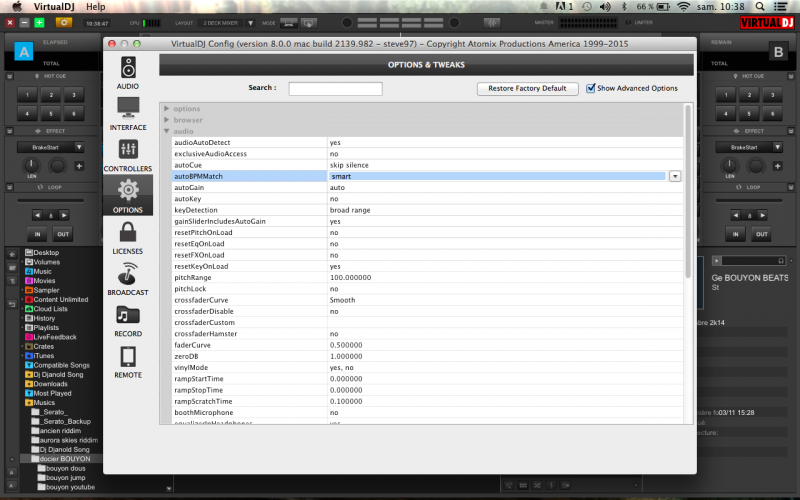Open the Audio settings section
This screenshot has width=800, height=500.
point(128,73)
